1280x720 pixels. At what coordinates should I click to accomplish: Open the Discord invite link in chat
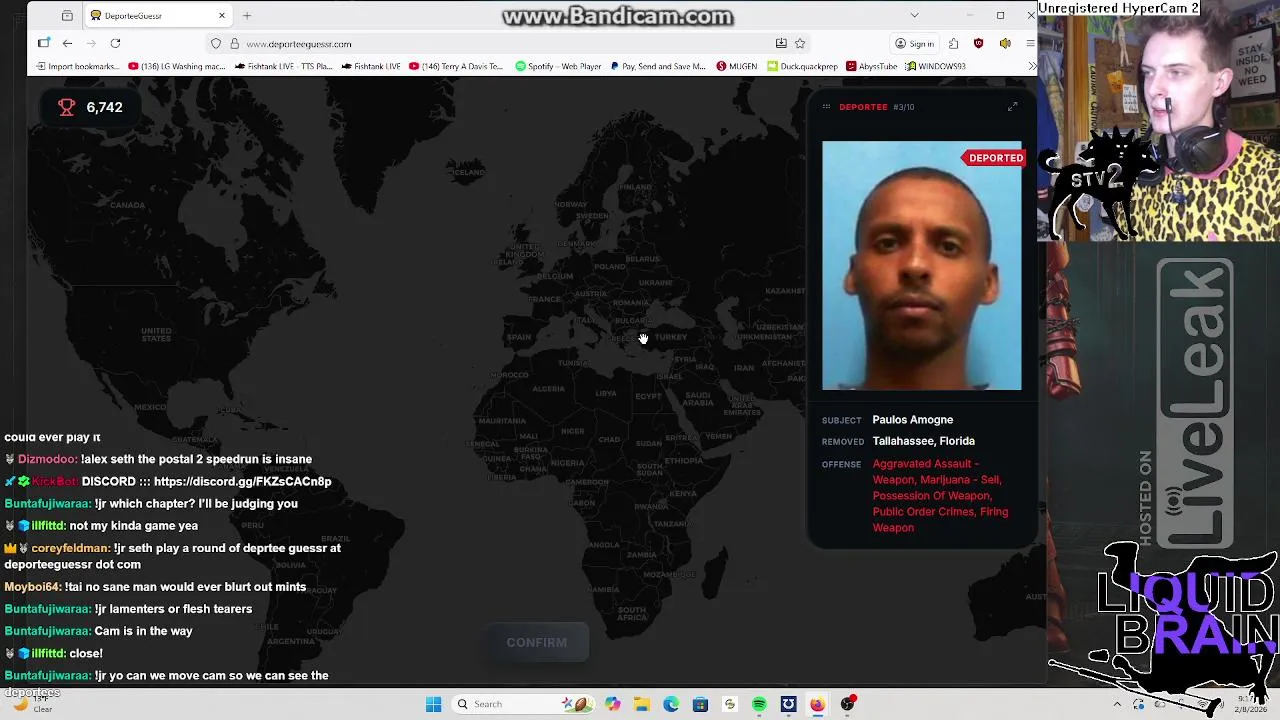pyautogui.click(x=242, y=481)
